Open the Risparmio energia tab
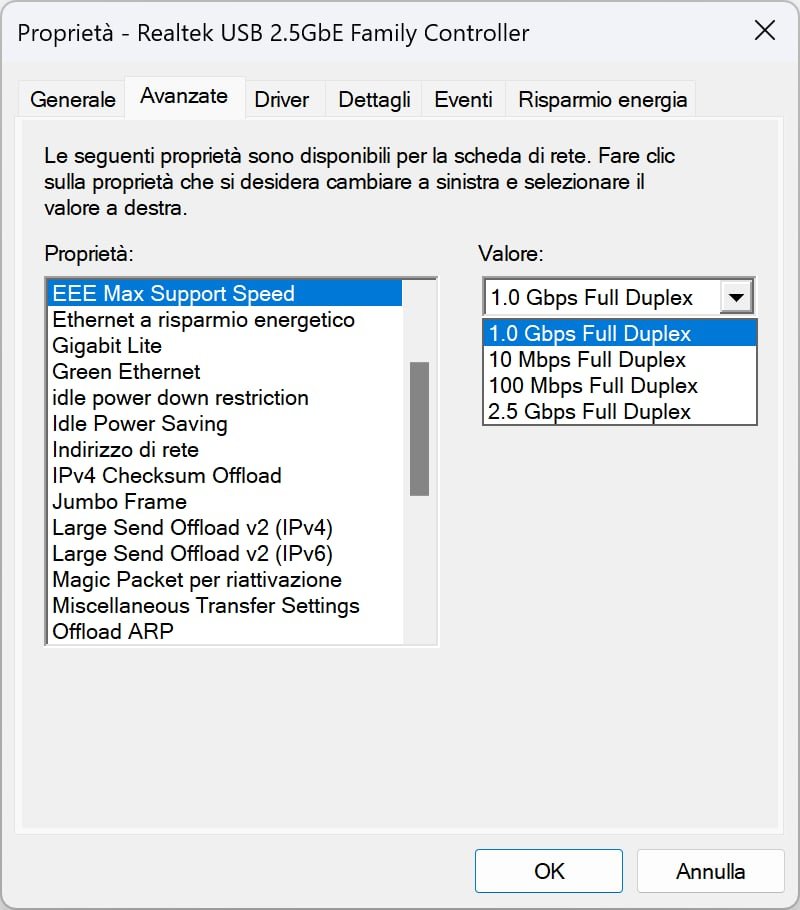This screenshot has height=910, width=800. (x=603, y=99)
